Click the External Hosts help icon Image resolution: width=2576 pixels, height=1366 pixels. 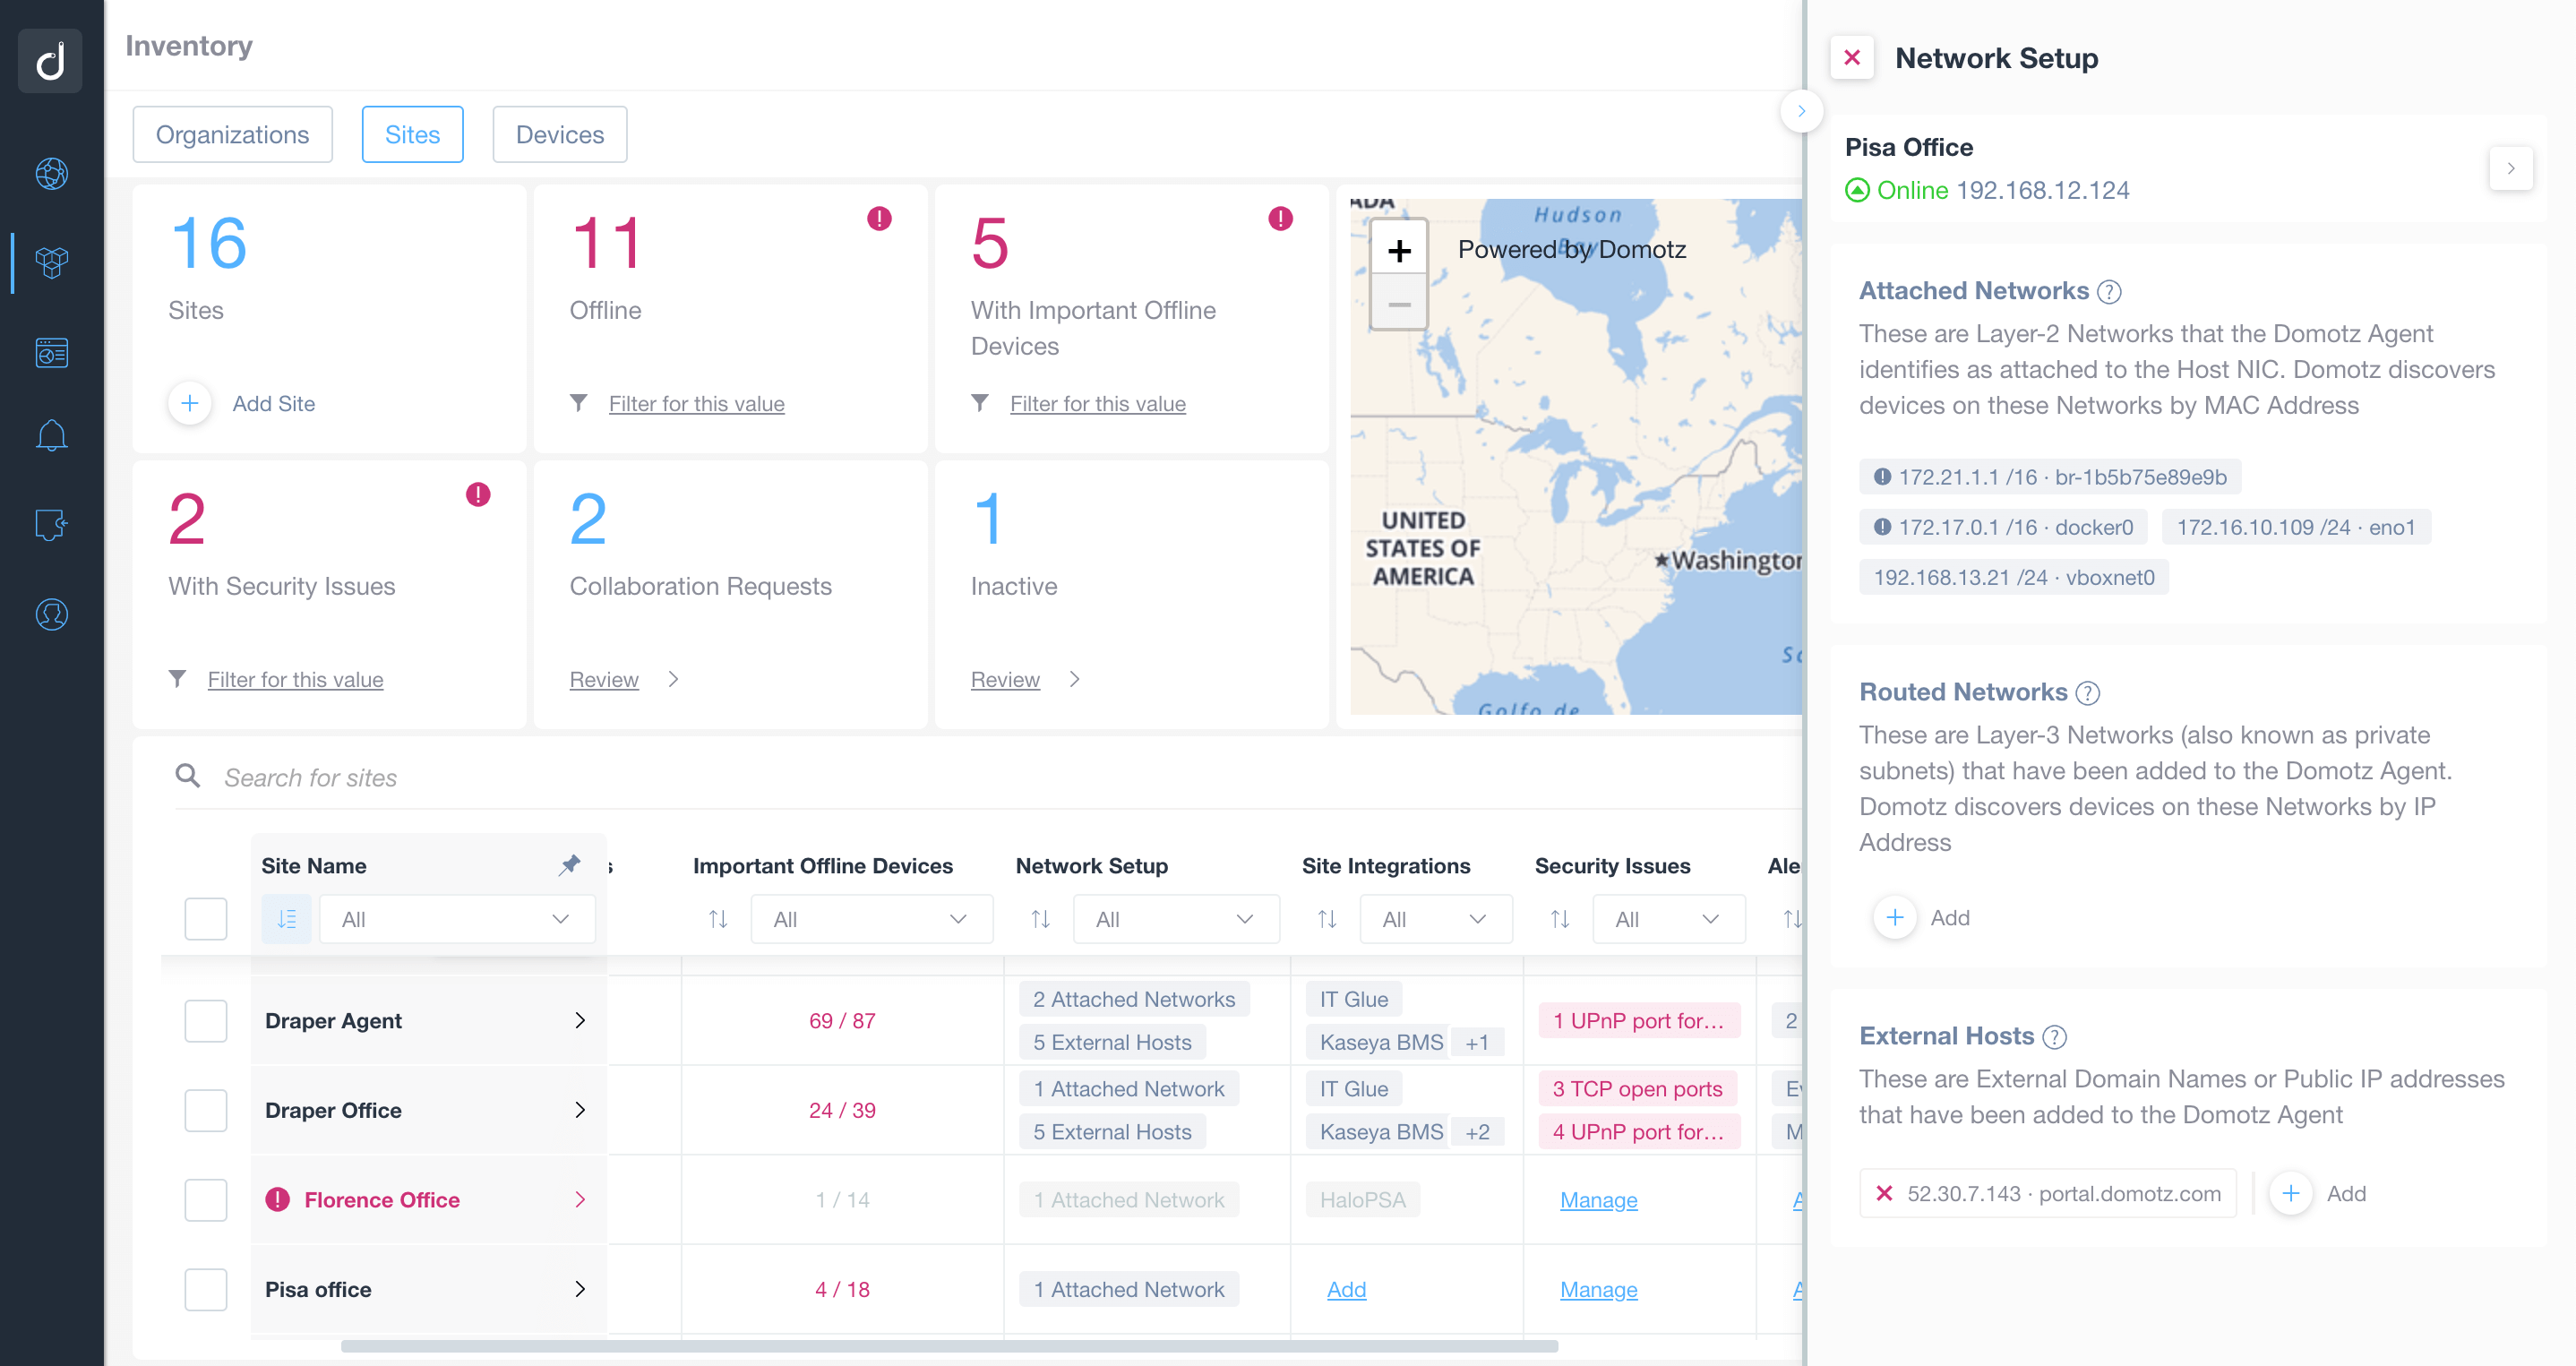coord(2054,1036)
